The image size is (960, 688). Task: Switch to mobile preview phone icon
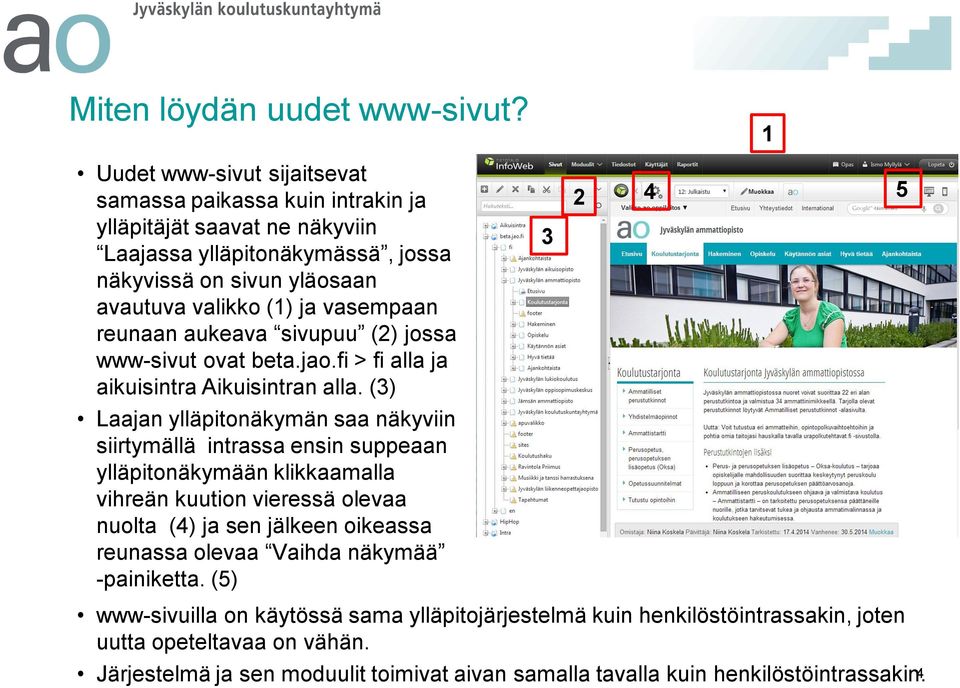tap(945, 192)
